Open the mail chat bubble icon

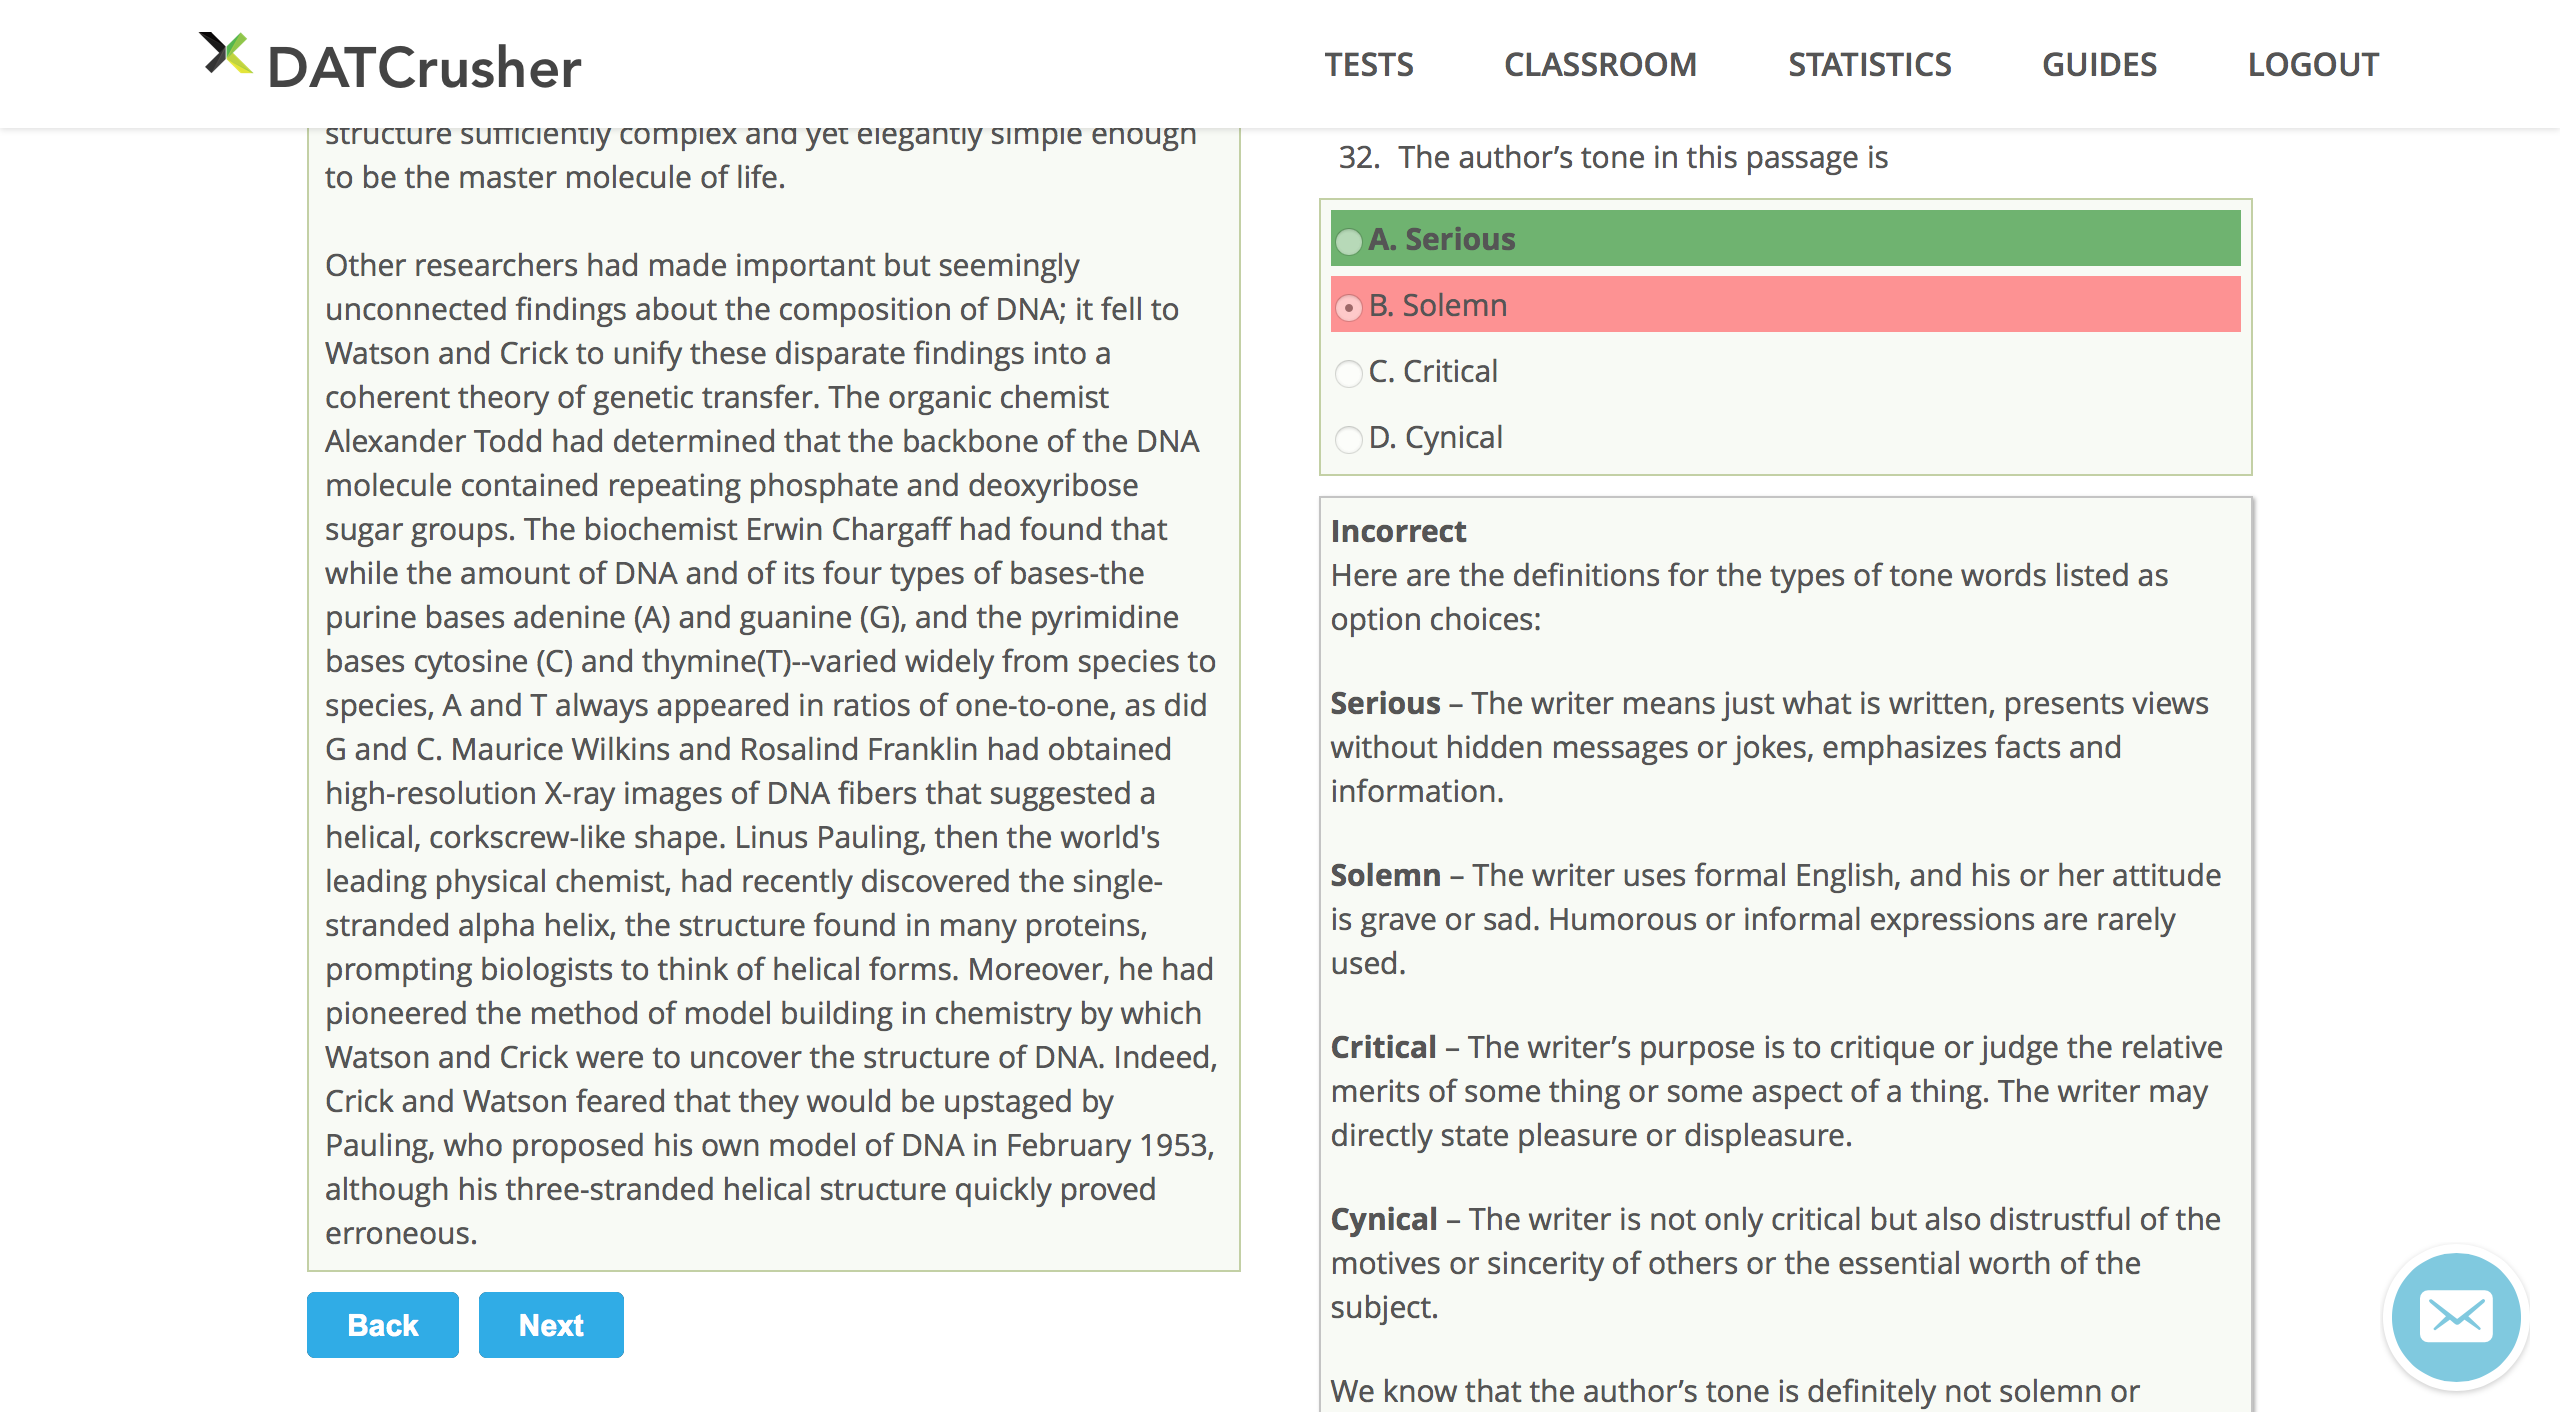pyautogui.click(x=2456, y=1317)
